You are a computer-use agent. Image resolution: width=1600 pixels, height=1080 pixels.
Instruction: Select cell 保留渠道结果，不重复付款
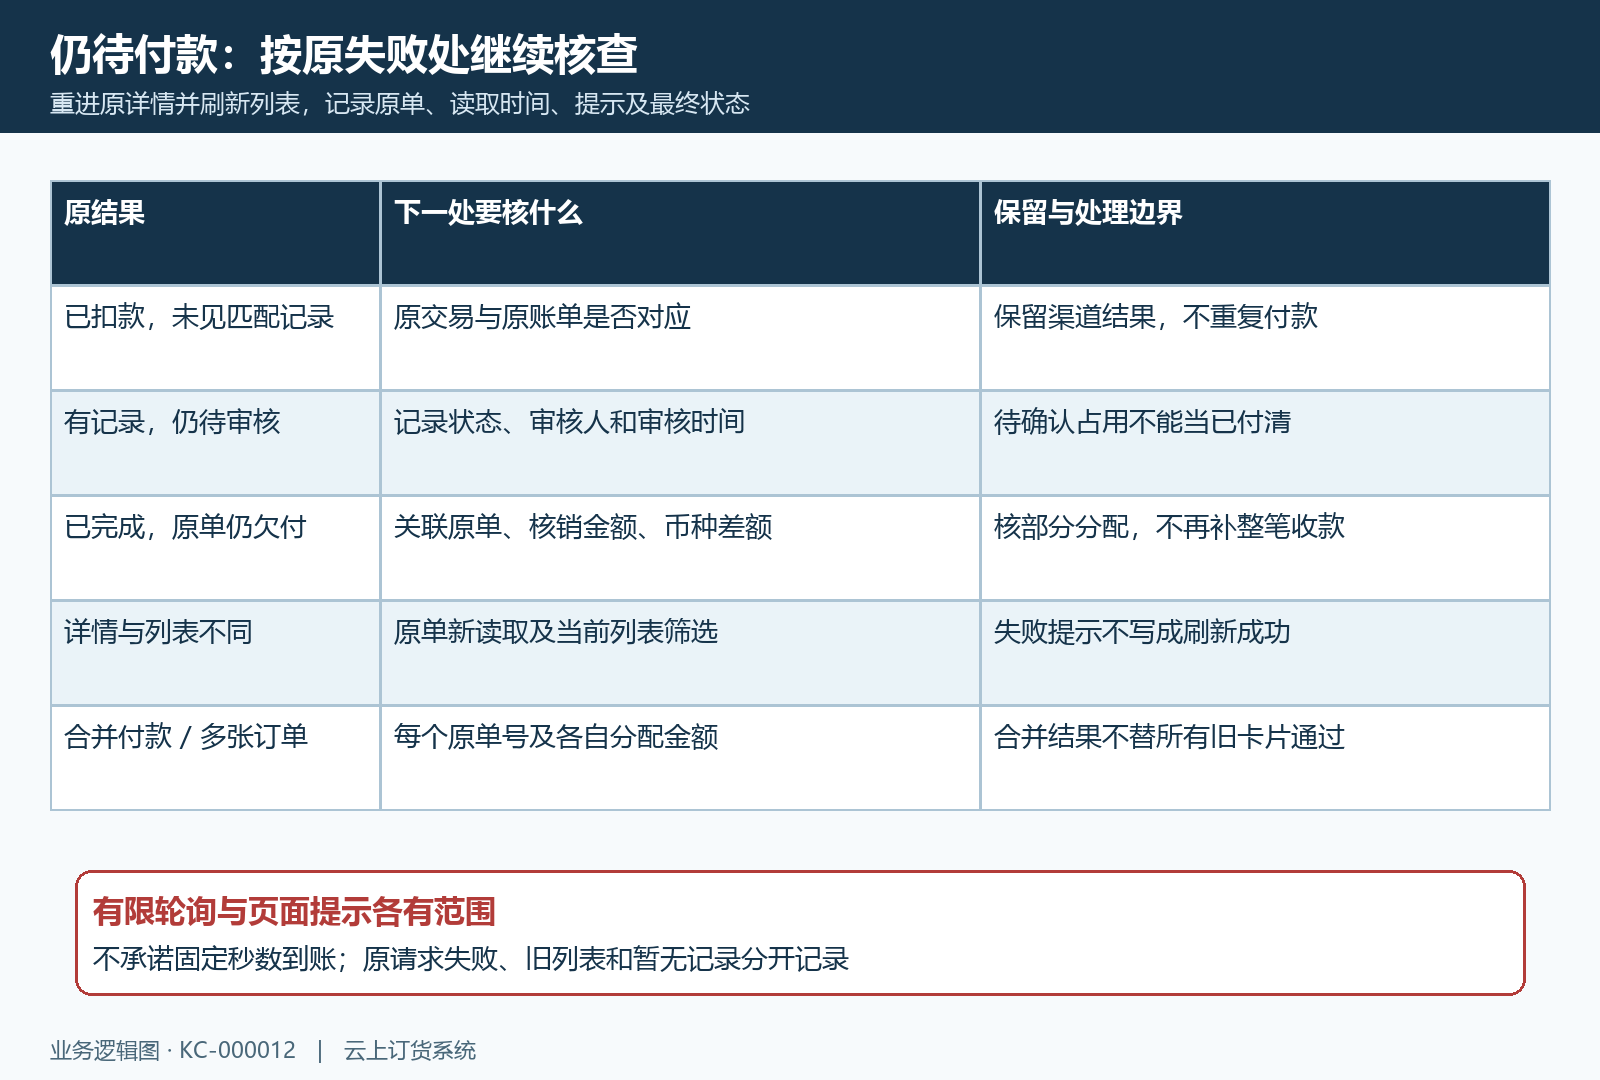click(1265, 338)
